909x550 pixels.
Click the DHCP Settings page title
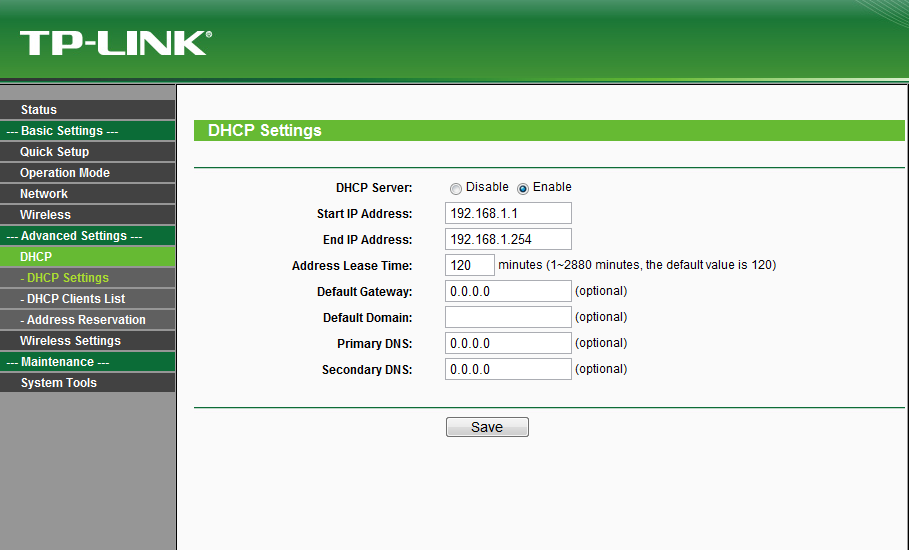click(x=264, y=130)
